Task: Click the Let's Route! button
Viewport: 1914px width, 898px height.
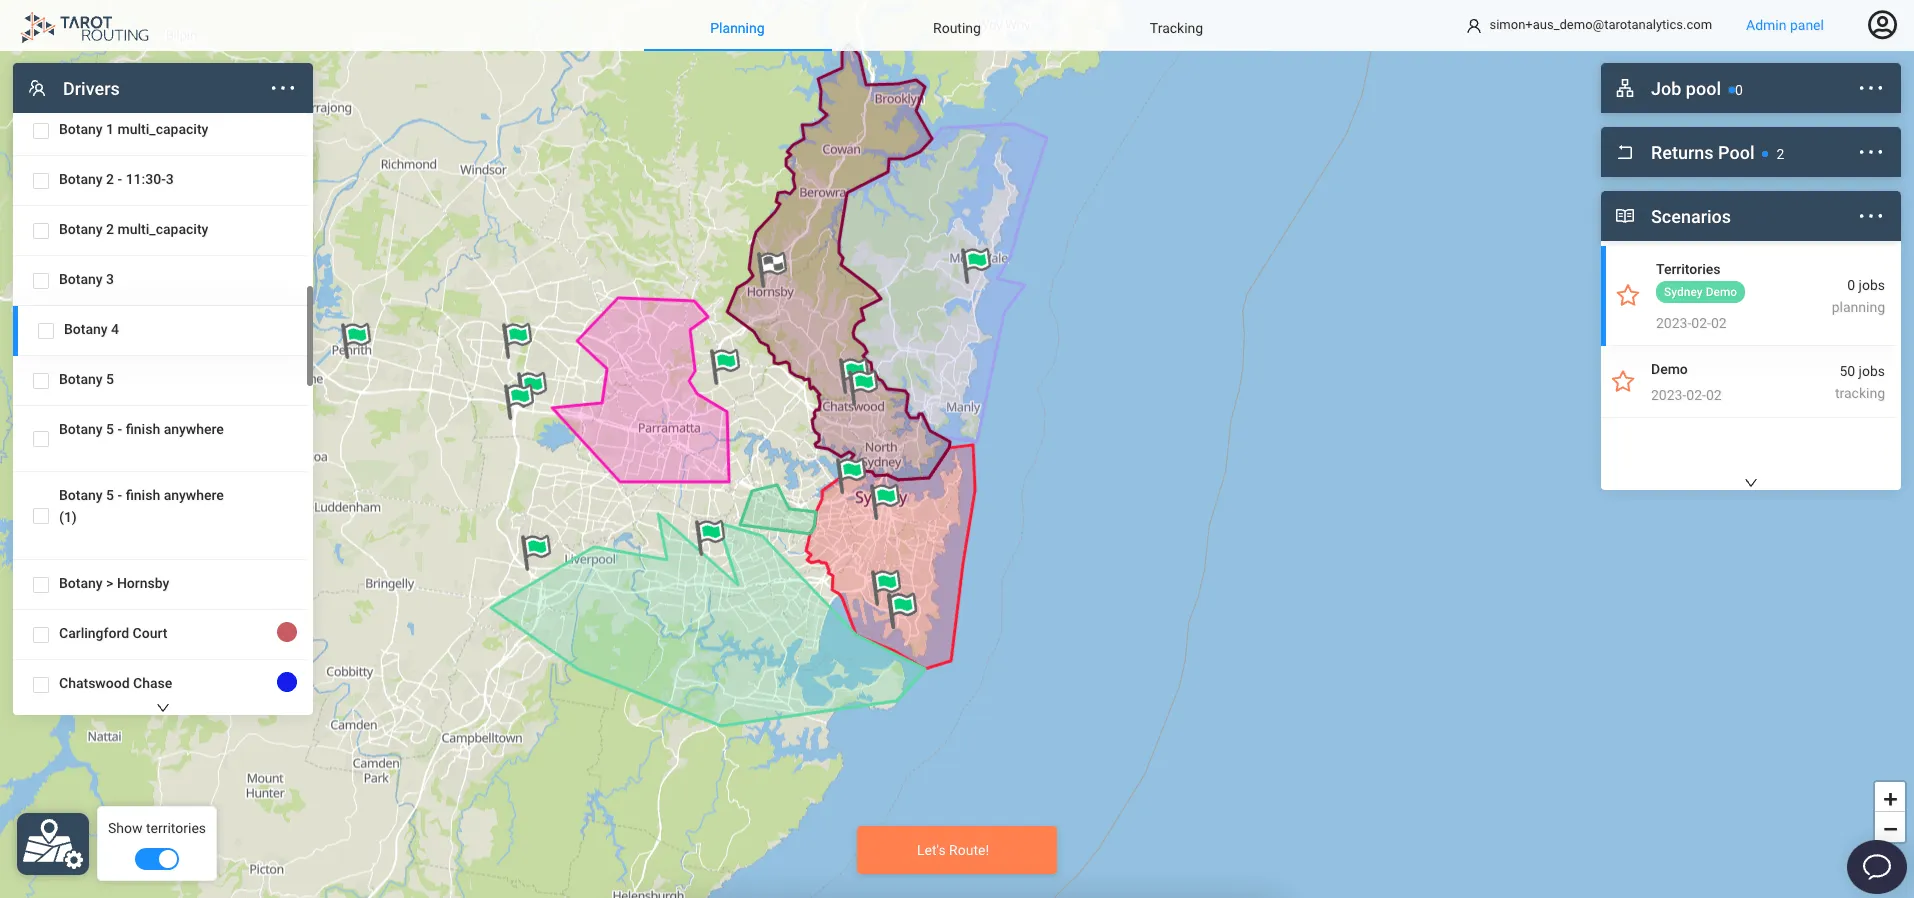Action: tap(957, 850)
